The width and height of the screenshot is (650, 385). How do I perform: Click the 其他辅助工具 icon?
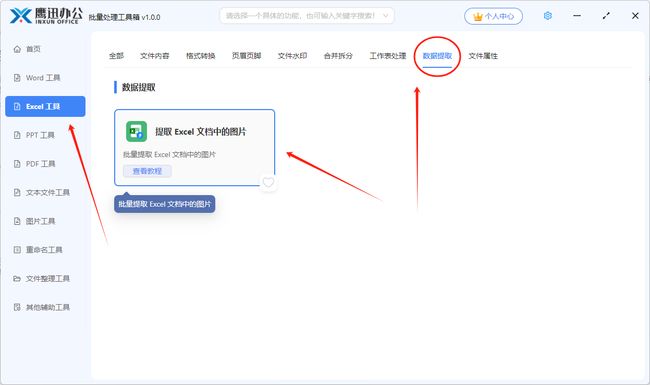[x=17, y=307]
